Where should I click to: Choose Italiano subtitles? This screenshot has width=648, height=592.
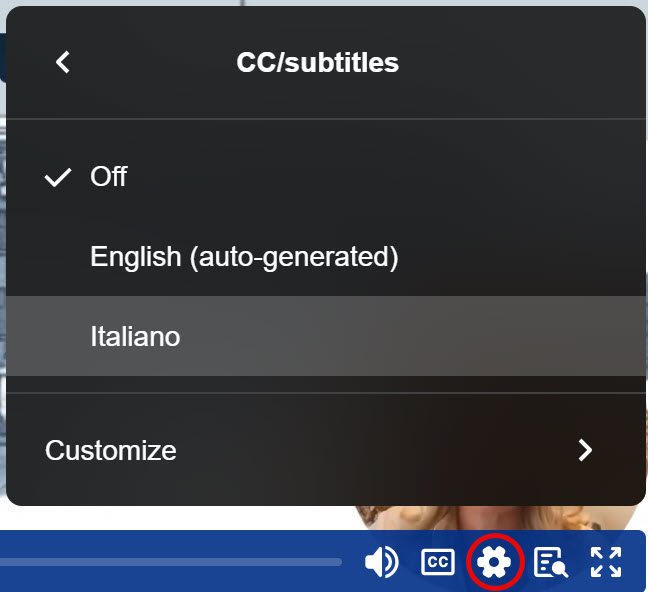tap(135, 336)
